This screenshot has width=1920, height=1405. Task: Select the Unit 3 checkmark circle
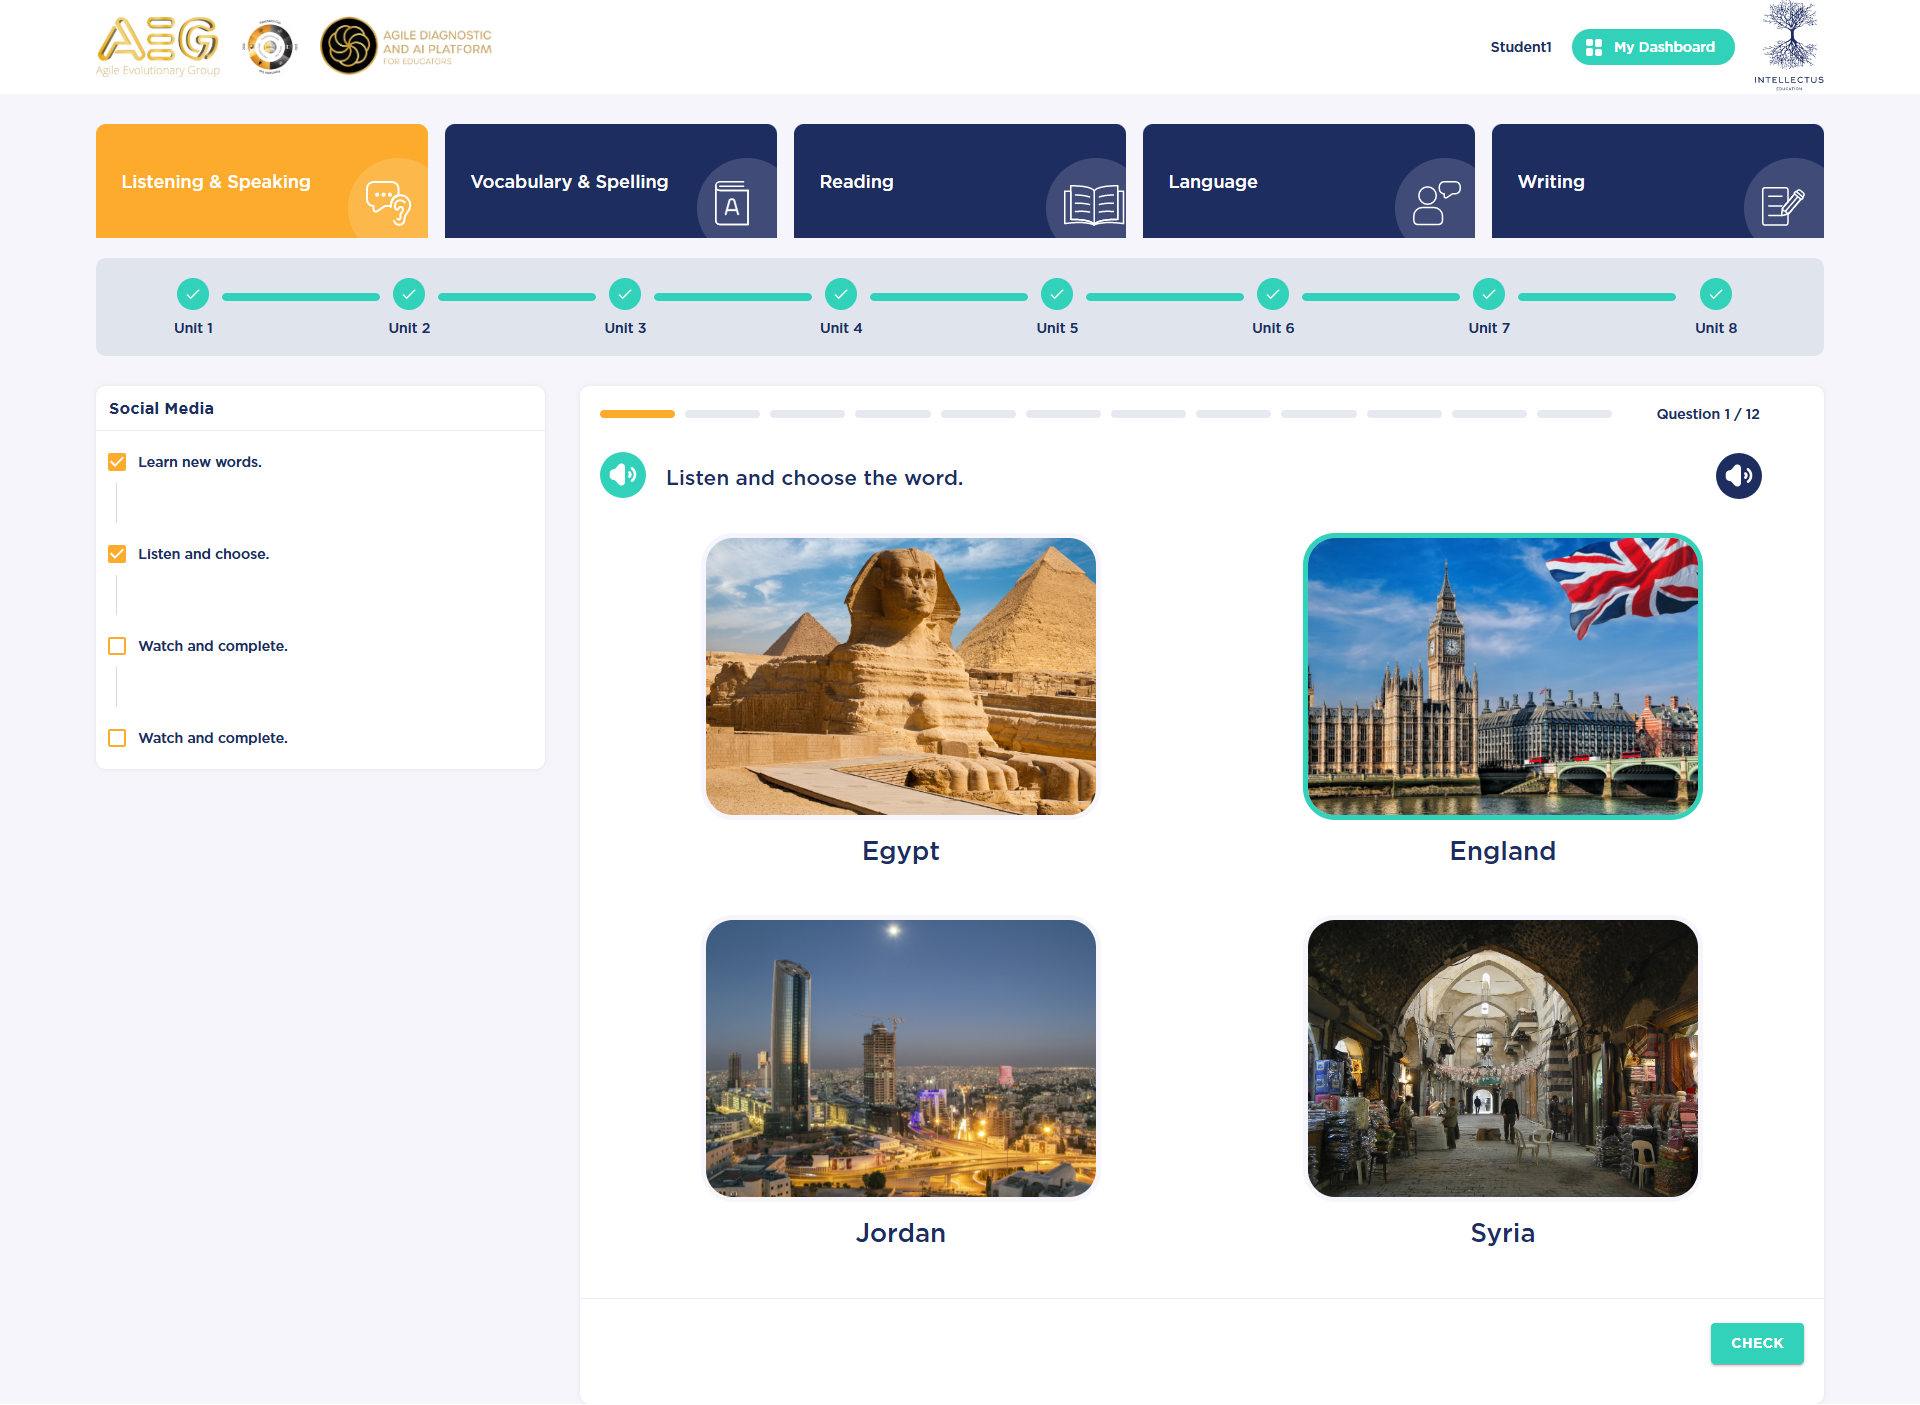625,294
